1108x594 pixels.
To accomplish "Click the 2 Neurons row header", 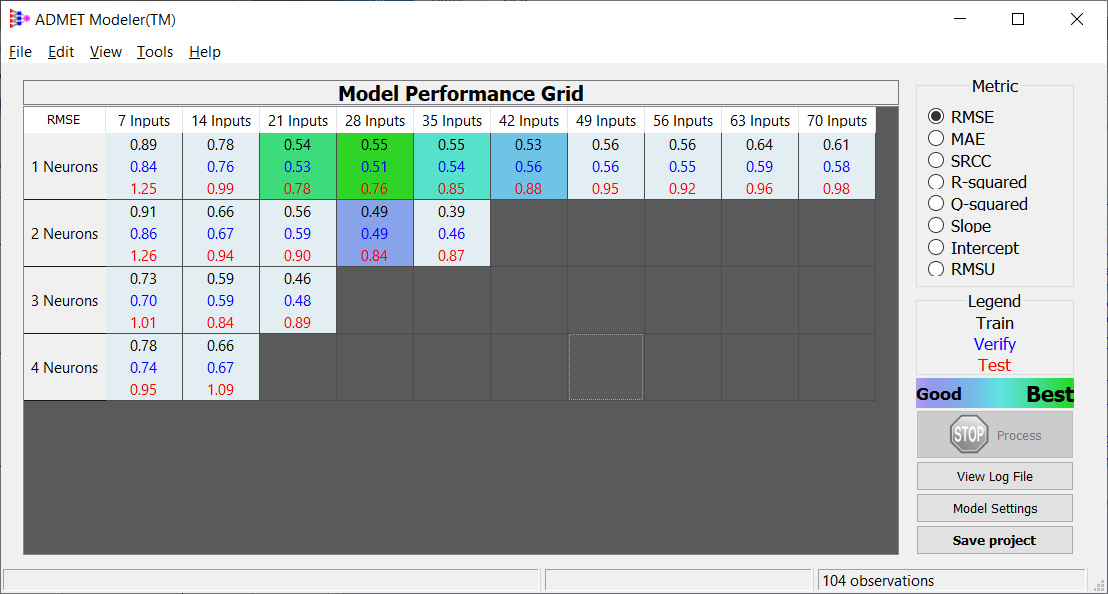I will [x=64, y=233].
